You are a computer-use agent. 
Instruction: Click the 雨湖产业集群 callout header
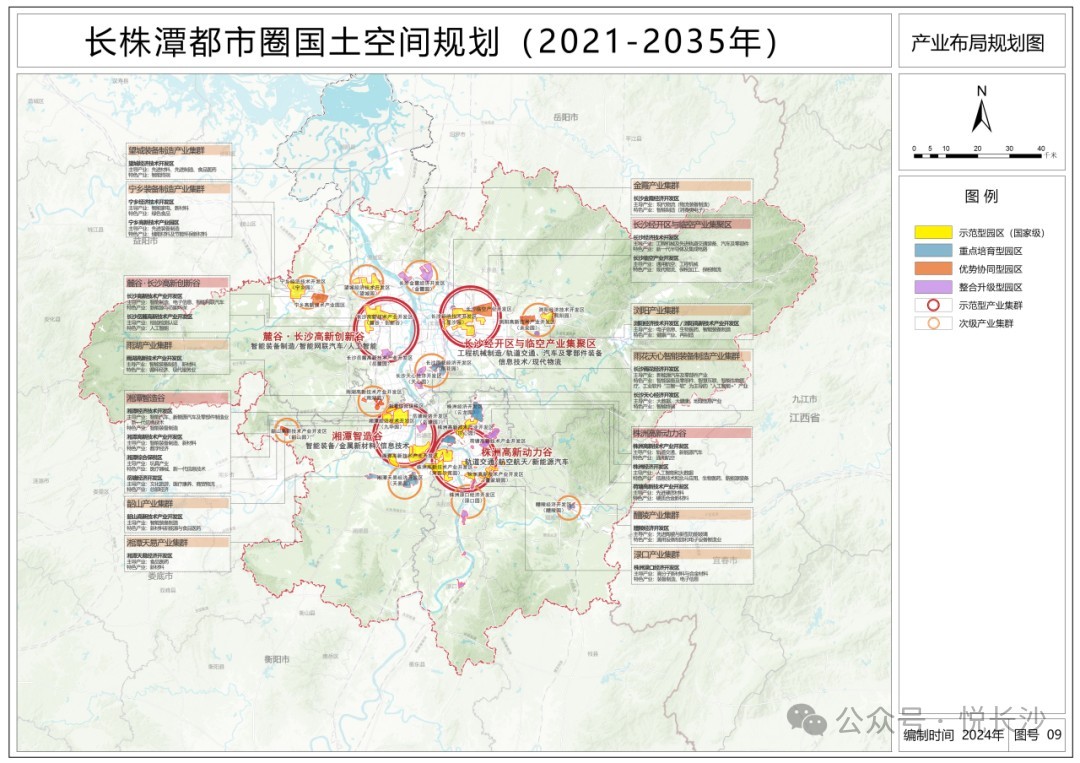177,344
